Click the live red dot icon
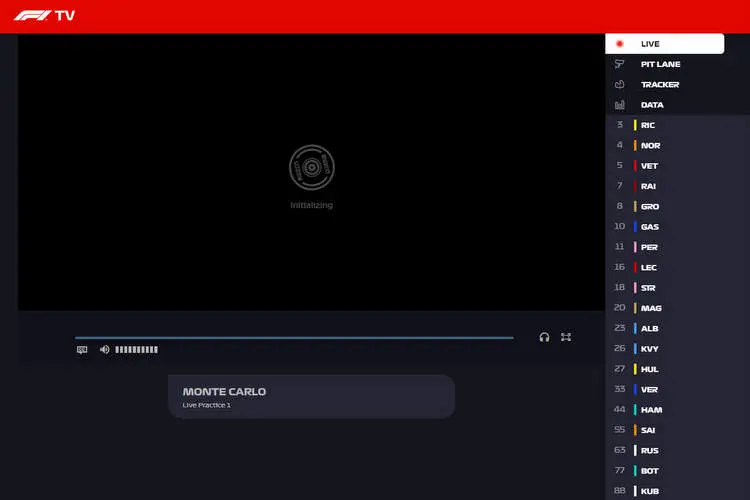The image size is (750, 500). (x=619, y=44)
